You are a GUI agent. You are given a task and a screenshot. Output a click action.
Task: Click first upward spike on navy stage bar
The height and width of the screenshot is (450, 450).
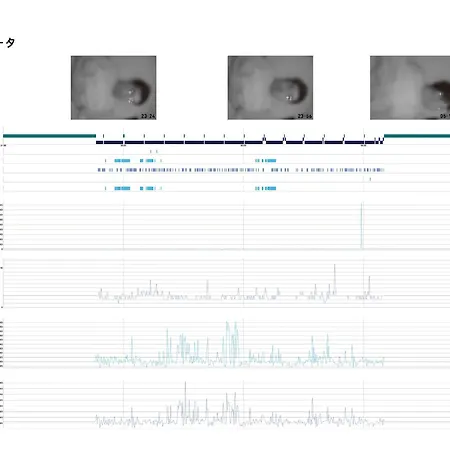(264, 138)
